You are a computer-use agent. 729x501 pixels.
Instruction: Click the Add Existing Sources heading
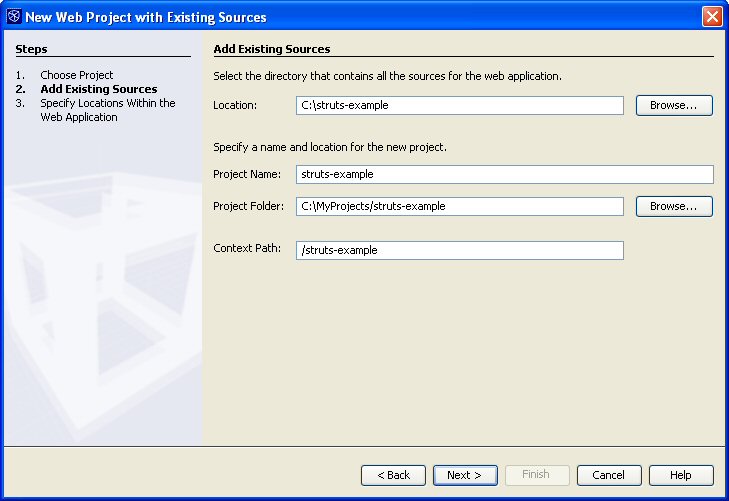pyautogui.click(x=272, y=49)
